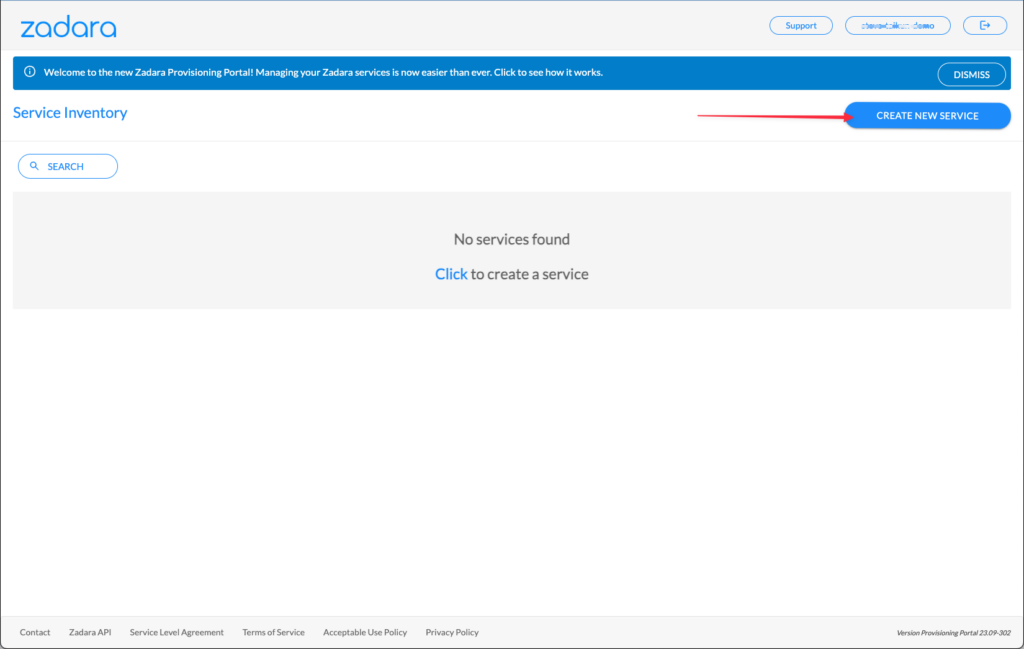Click the 'No services found' message
Viewport: 1024px width, 649px height.
[x=511, y=239]
